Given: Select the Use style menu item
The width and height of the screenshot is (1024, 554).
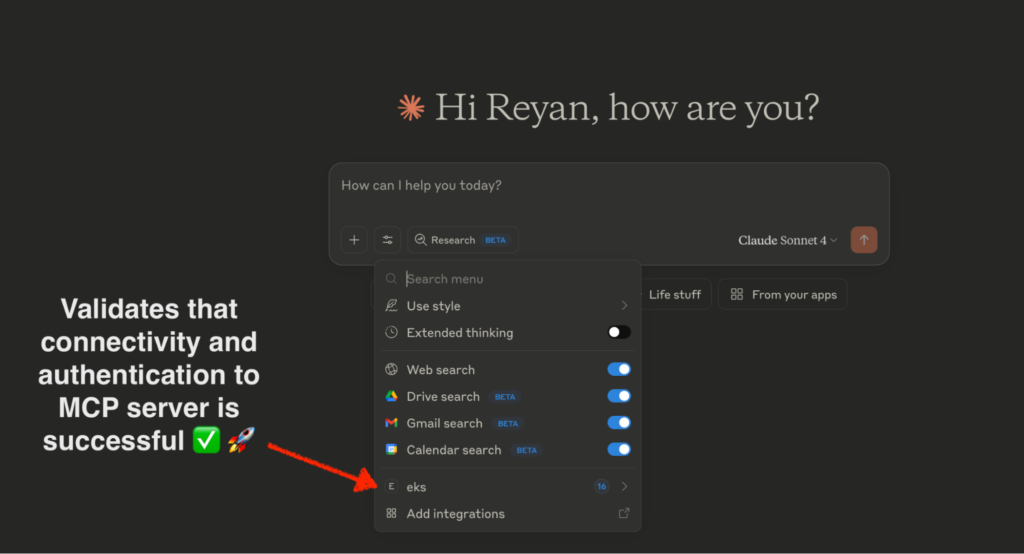Looking at the screenshot, I should 507,306.
